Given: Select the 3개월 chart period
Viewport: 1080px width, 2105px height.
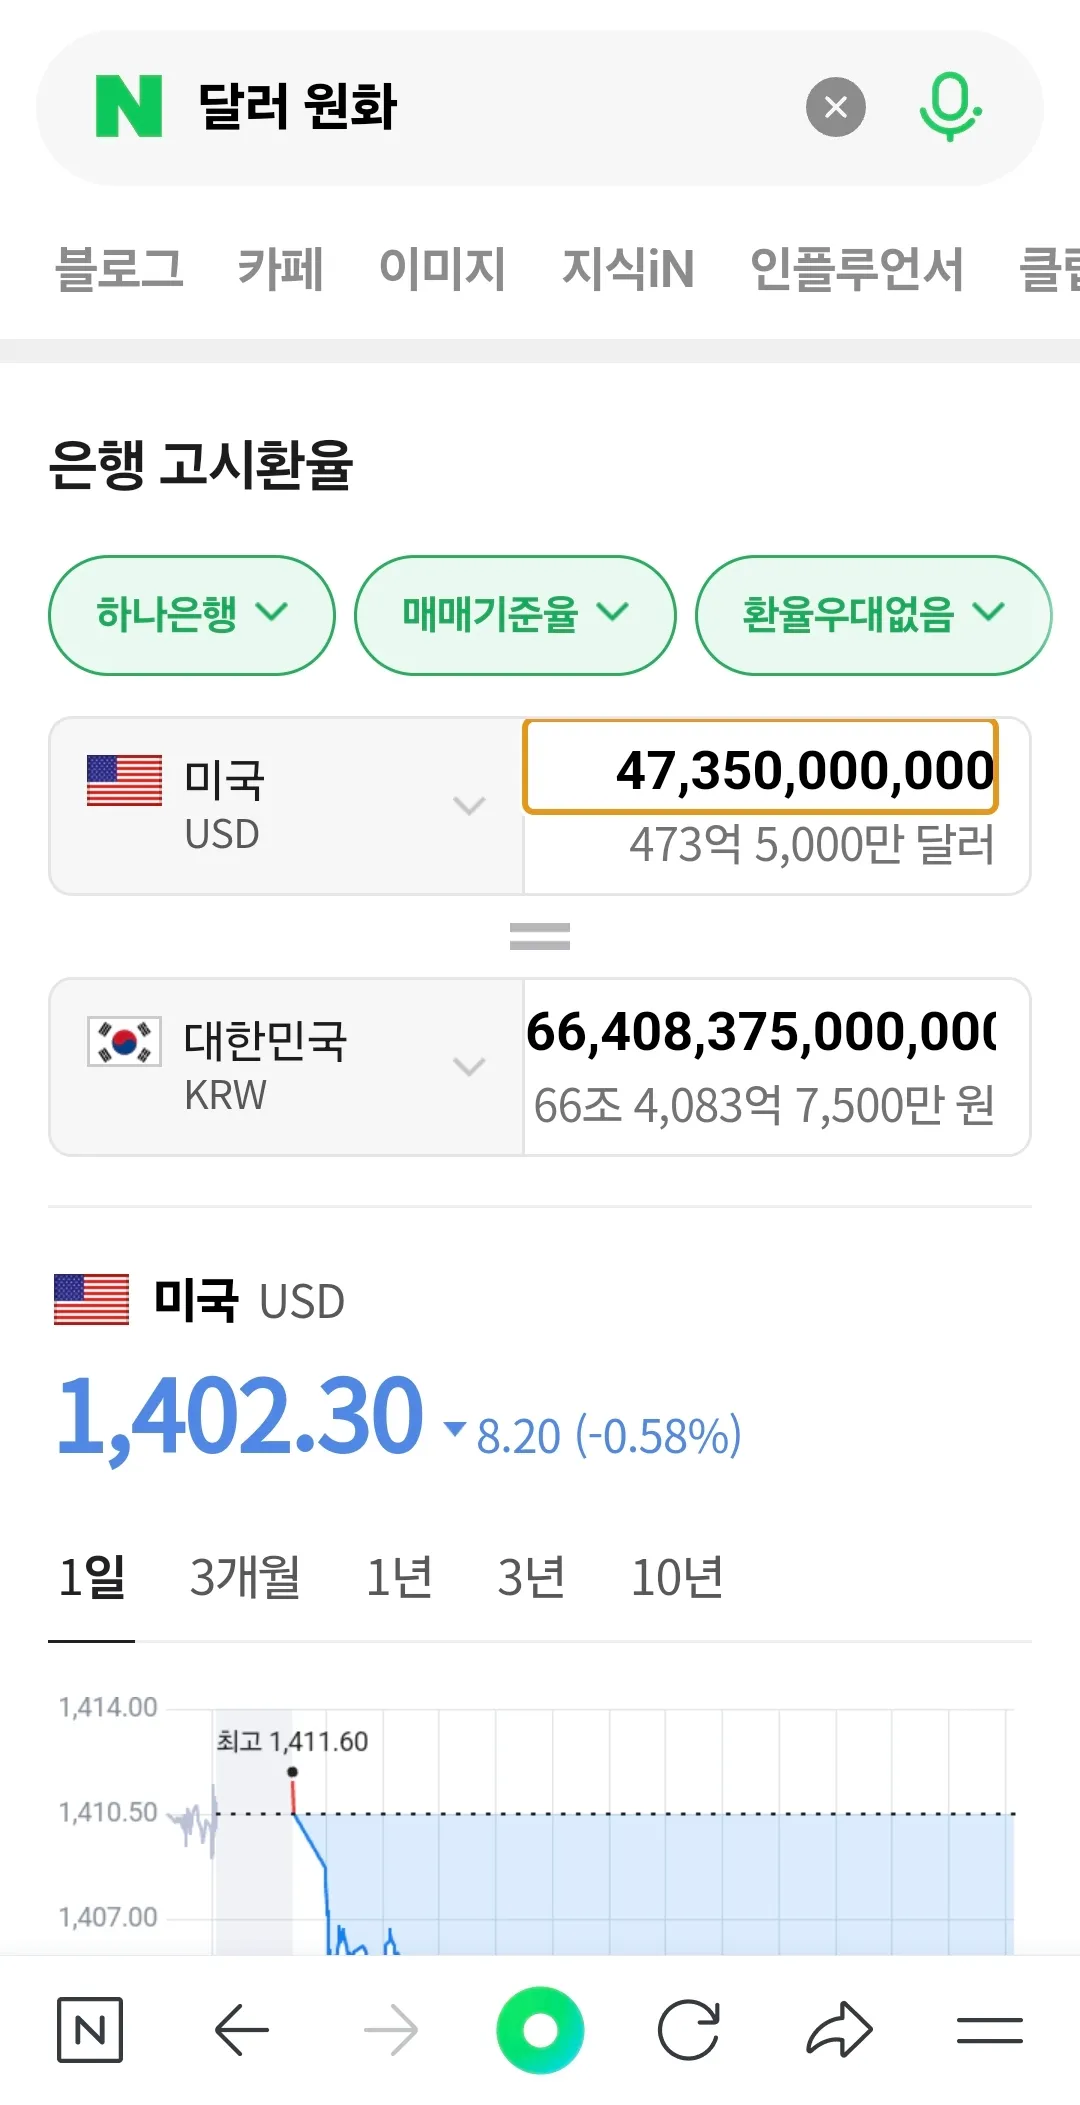Looking at the screenshot, I should coord(245,1578).
